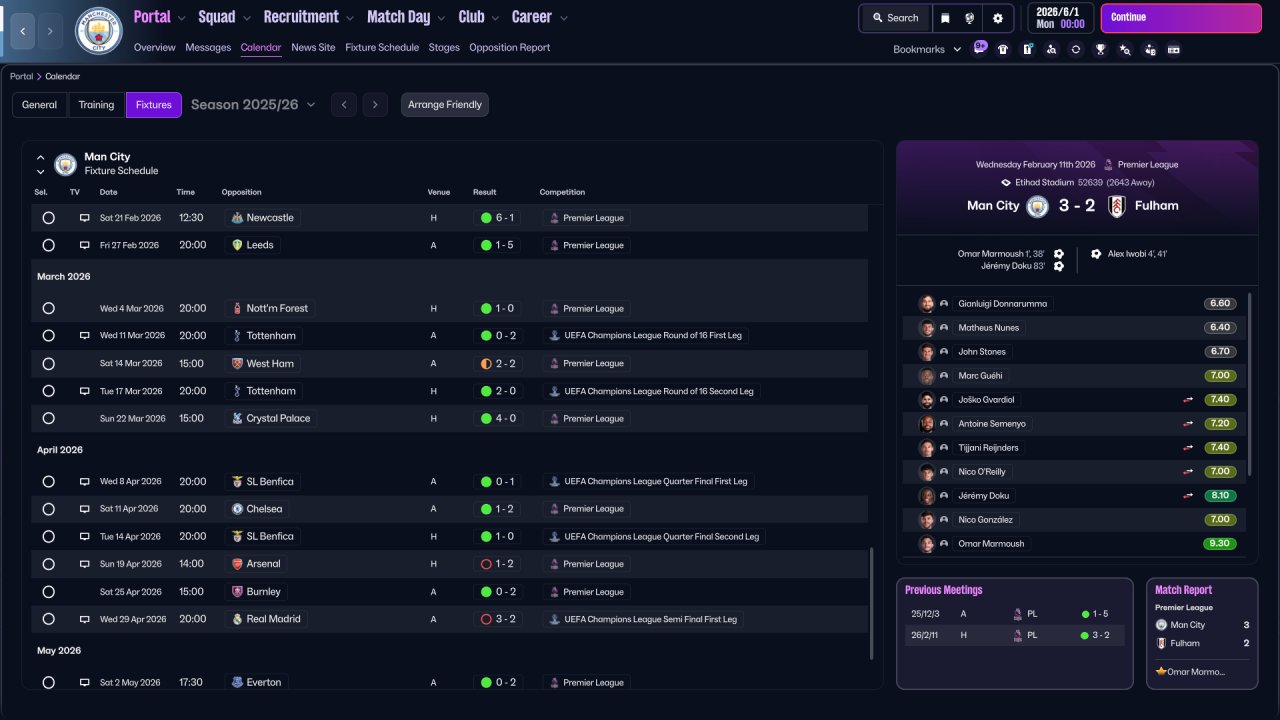Viewport: 1280px width, 720px height.
Task: Open the Portal breadcrumb link
Action: click(21, 76)
